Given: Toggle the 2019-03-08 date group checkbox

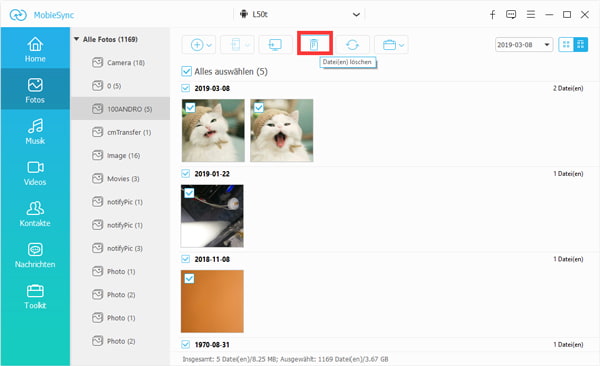Looking at the screenshot, I should 186,88.
